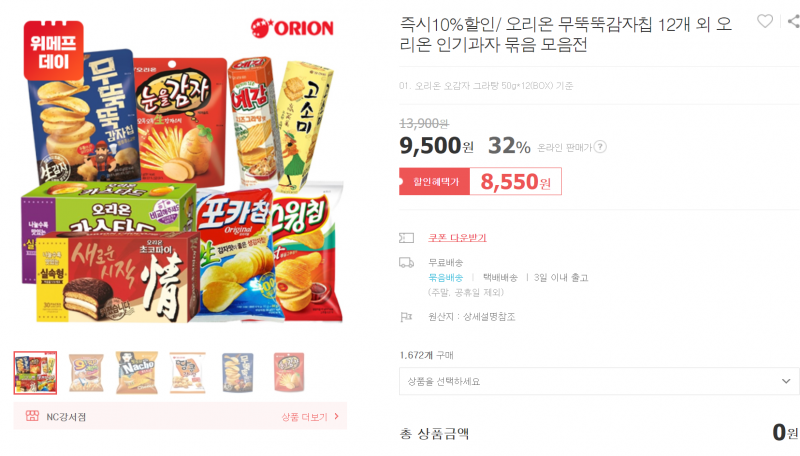Click the origin flag icon
The height and width of the screenshot is (456, 800).
pyautogui.click(x=406, y=317)
